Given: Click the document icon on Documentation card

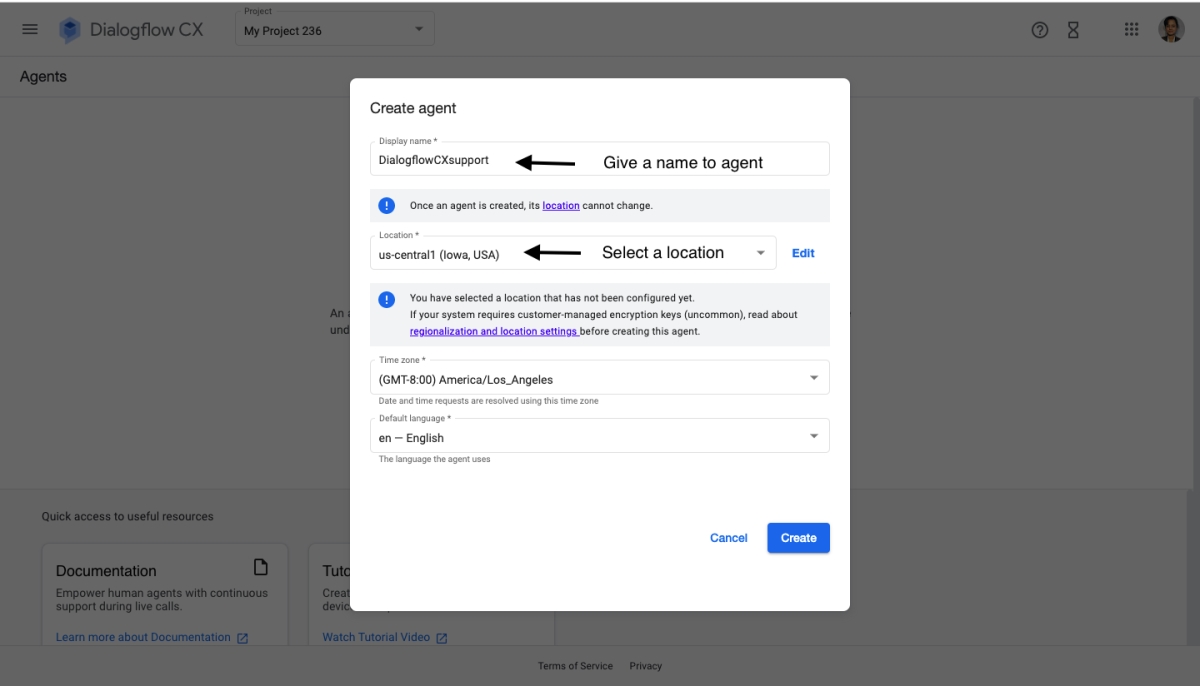Looking at the screenshot, I should click(260, 567).
